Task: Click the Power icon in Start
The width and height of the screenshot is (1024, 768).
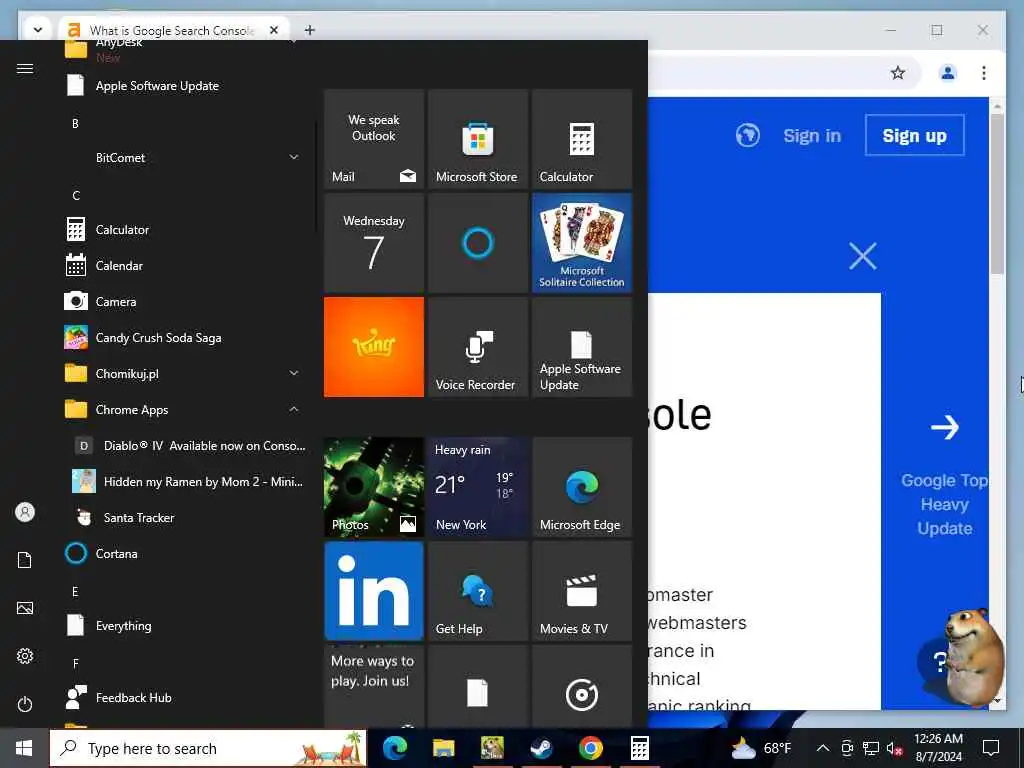Action: point(25,704)
